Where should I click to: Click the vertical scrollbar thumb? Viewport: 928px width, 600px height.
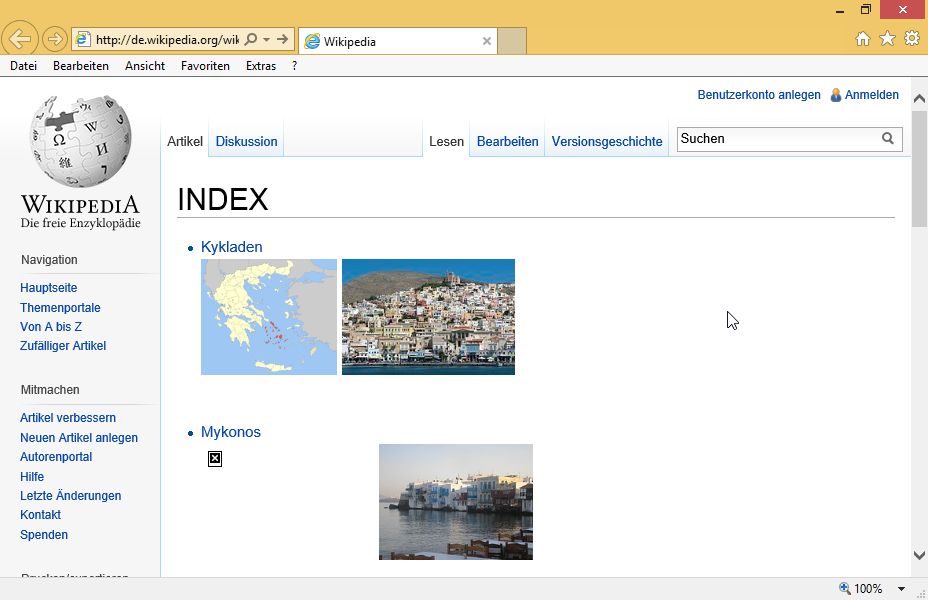tap(919, 169)
